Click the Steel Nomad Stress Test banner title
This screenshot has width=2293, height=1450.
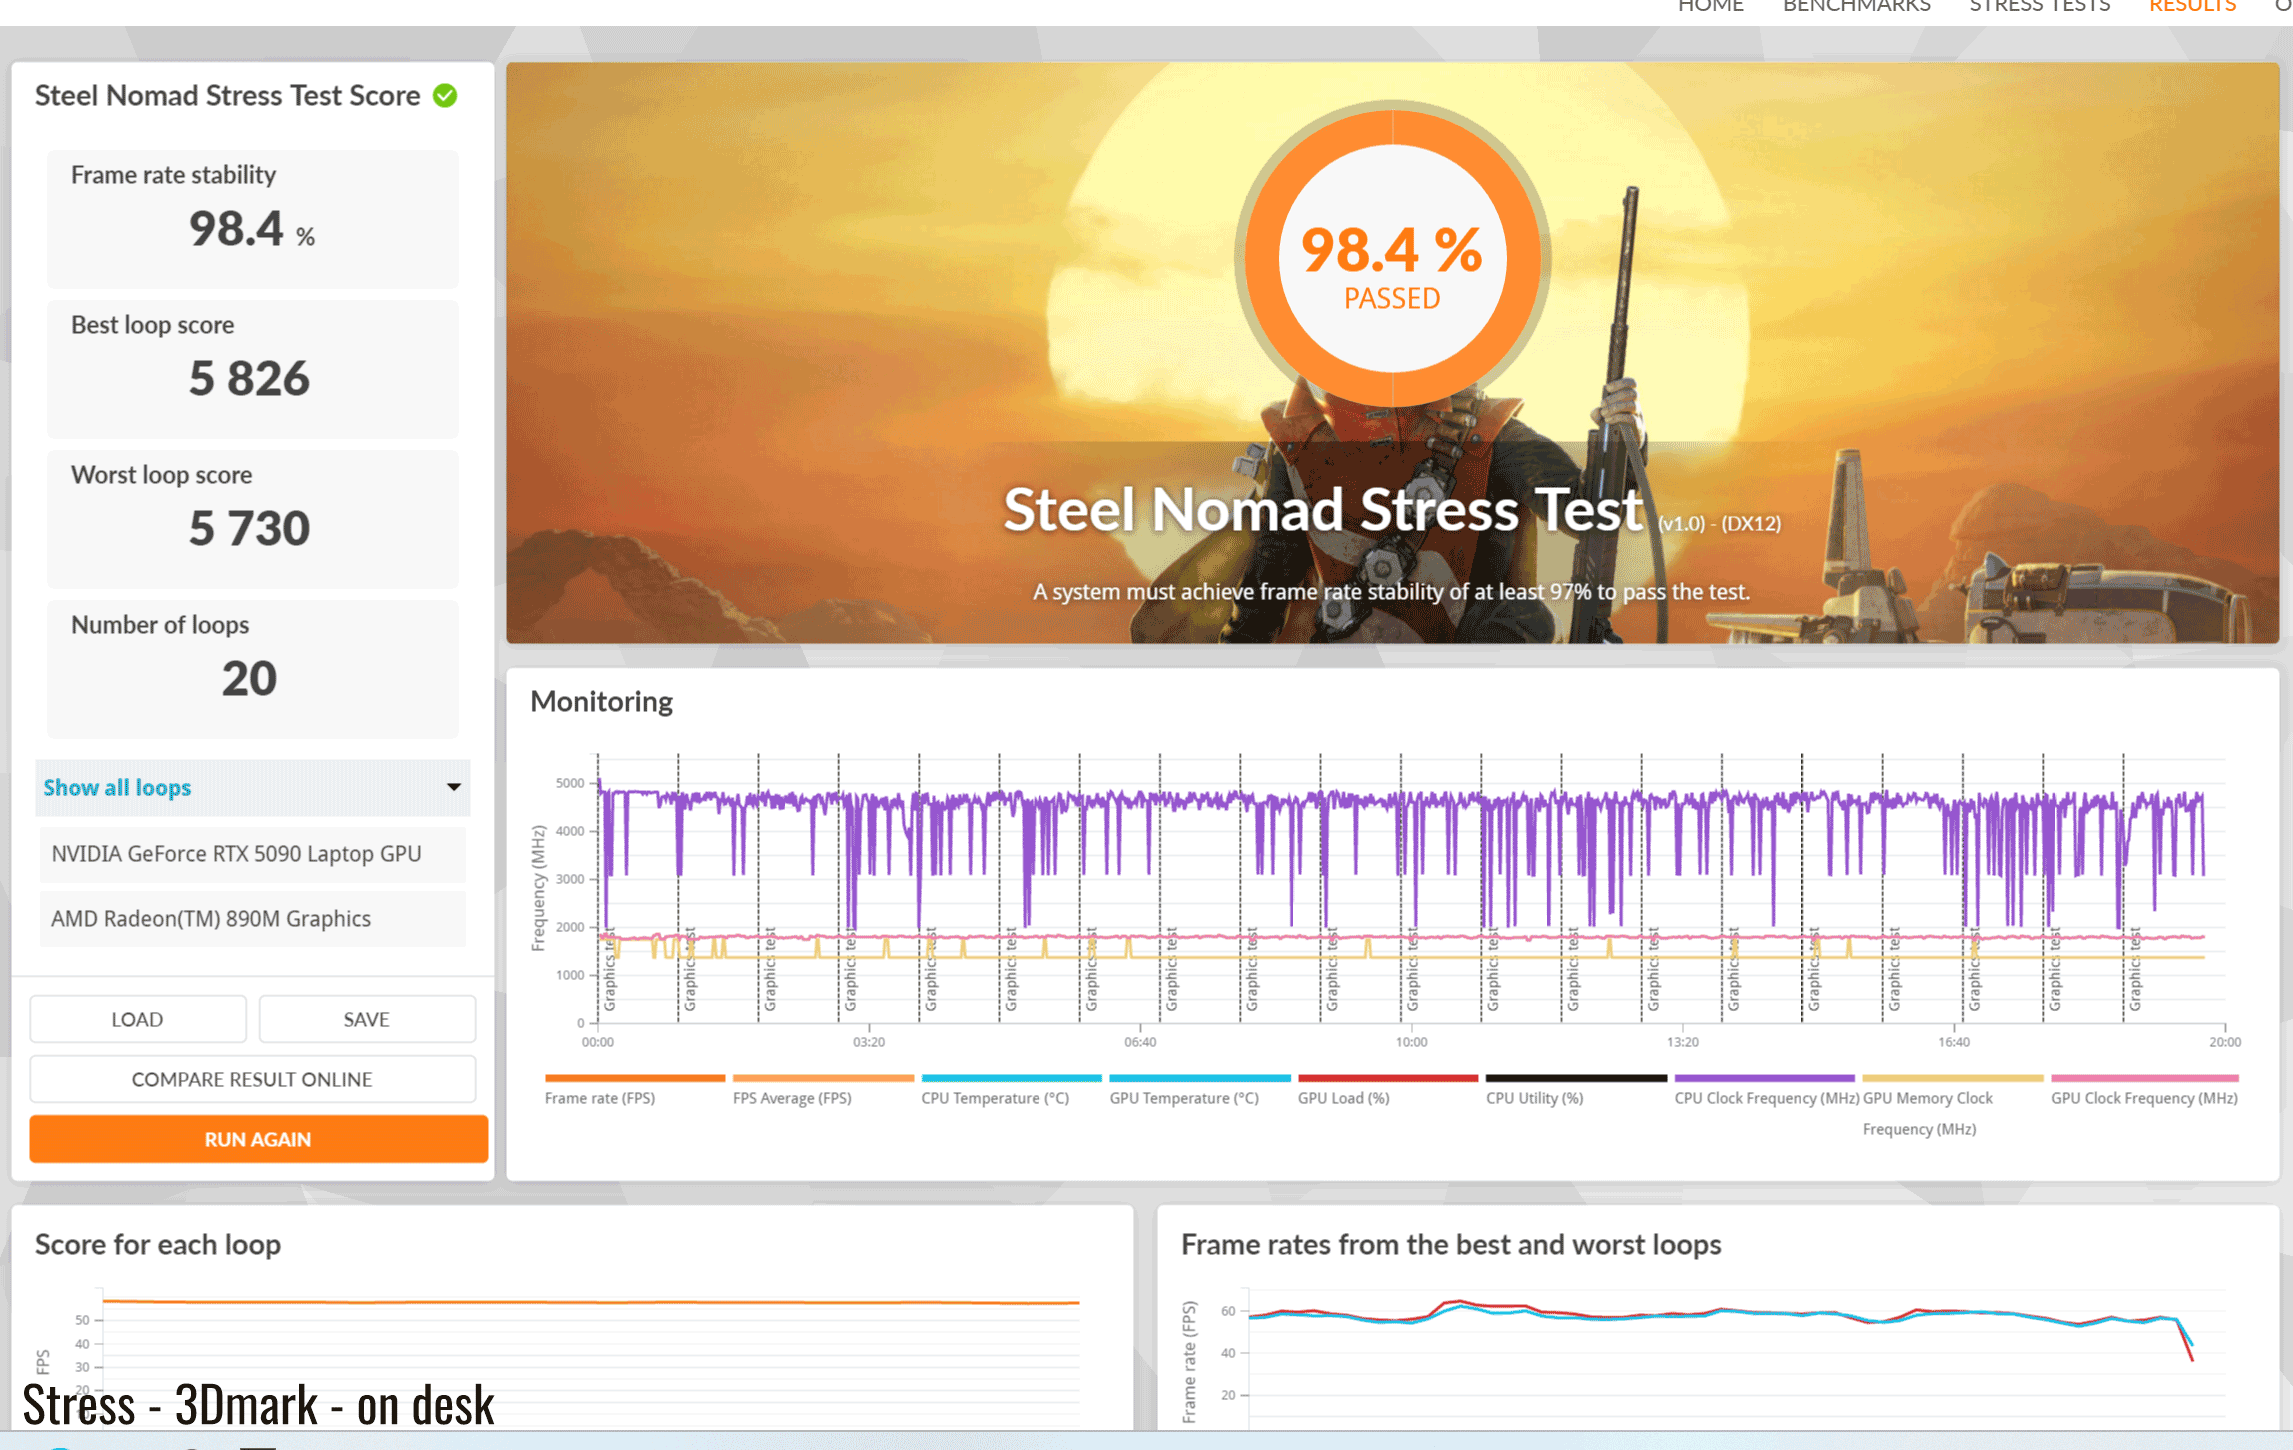coord(1323,510)
